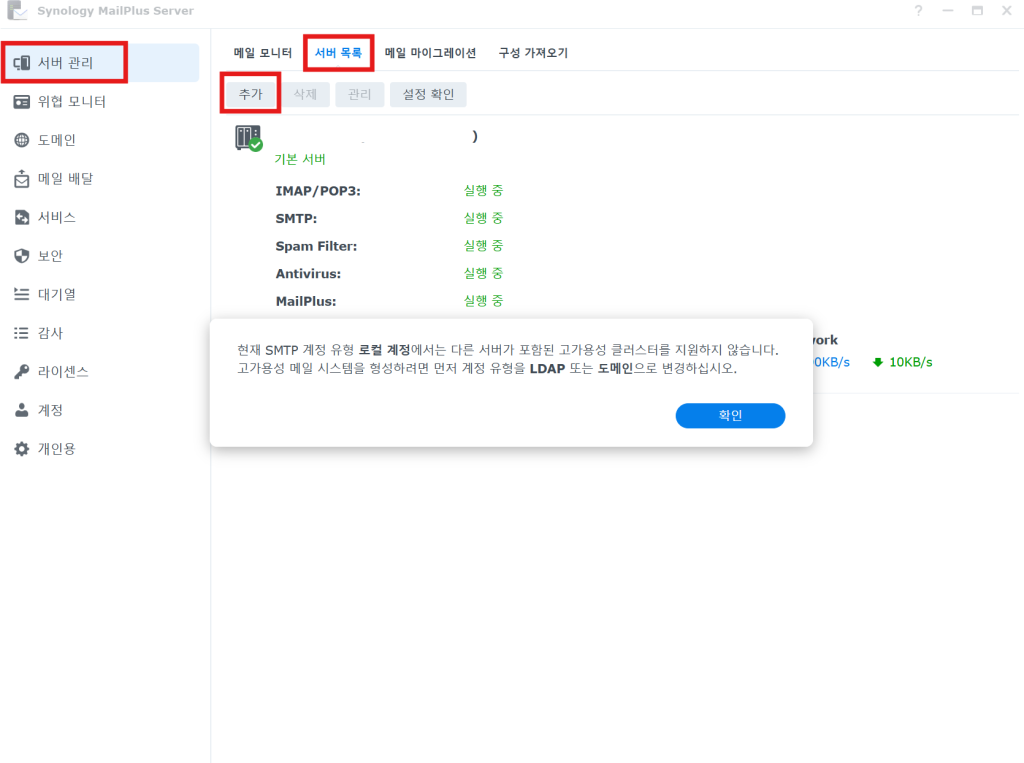Close the MailPlus Server window
Screen dimensions: 1024x763
[1006, 10]
